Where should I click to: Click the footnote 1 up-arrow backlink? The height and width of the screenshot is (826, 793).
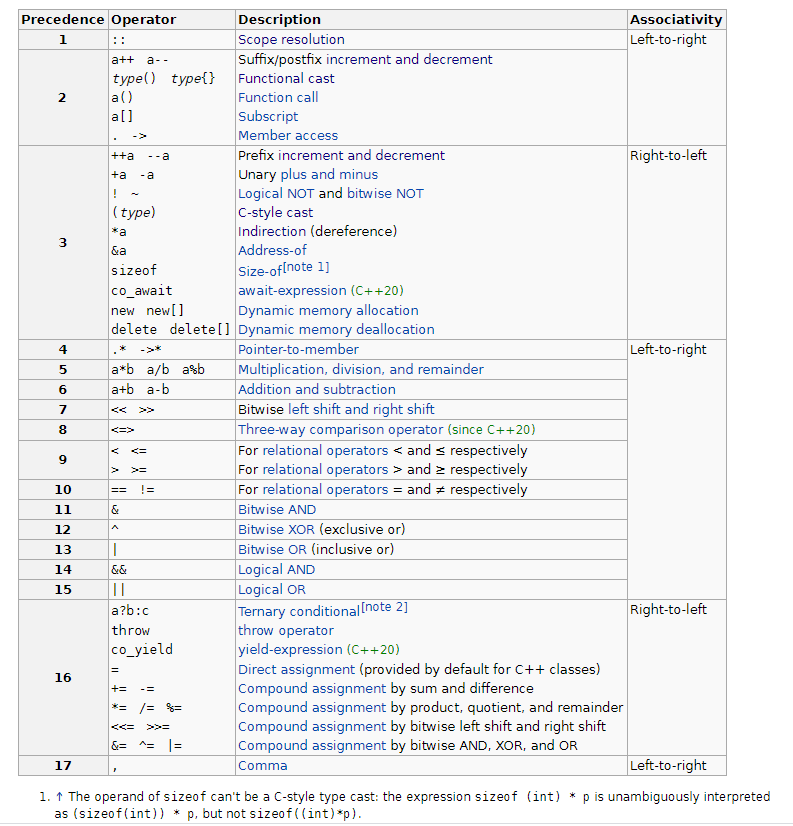(x=58, y=797)
